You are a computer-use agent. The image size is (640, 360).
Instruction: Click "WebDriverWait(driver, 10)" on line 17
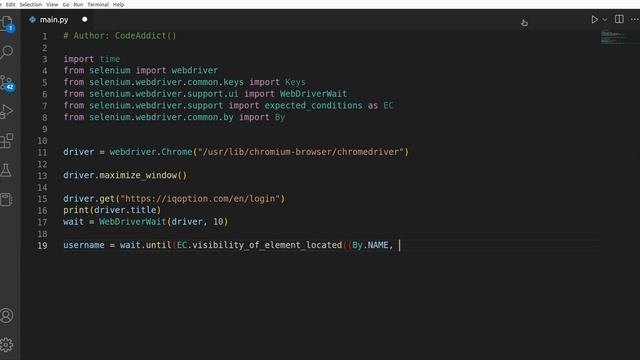tap(164, 222)
